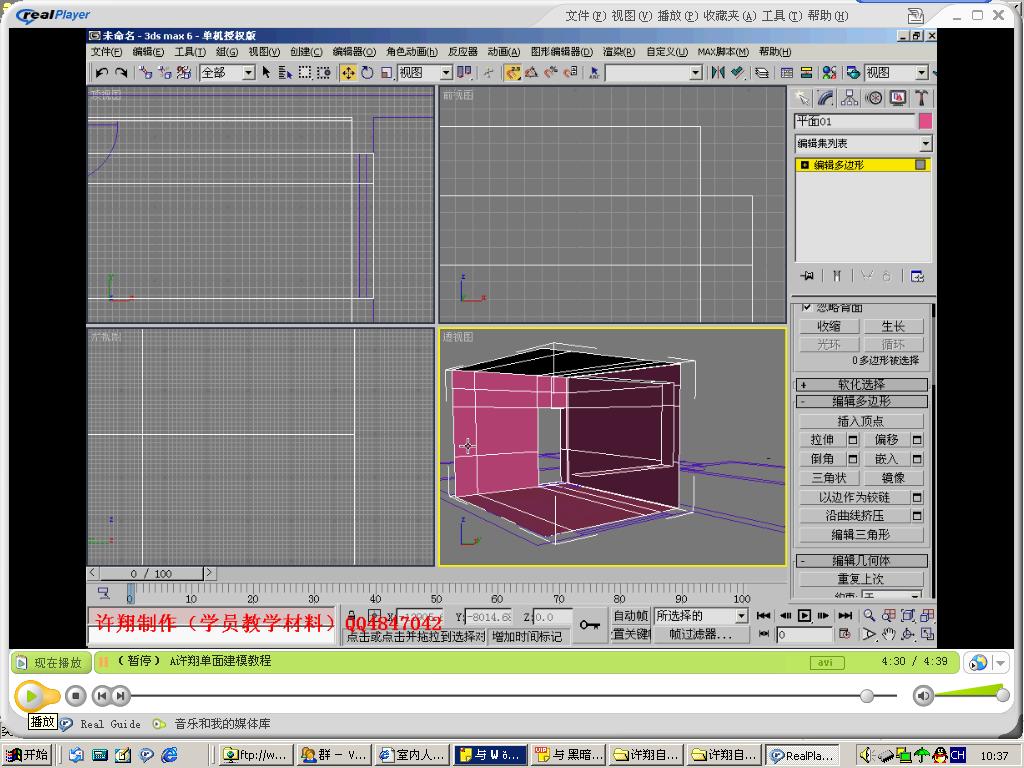1024x768 pixels.
Task: Open settings box next to 拉伸
Action: click(x=853, y=440)
